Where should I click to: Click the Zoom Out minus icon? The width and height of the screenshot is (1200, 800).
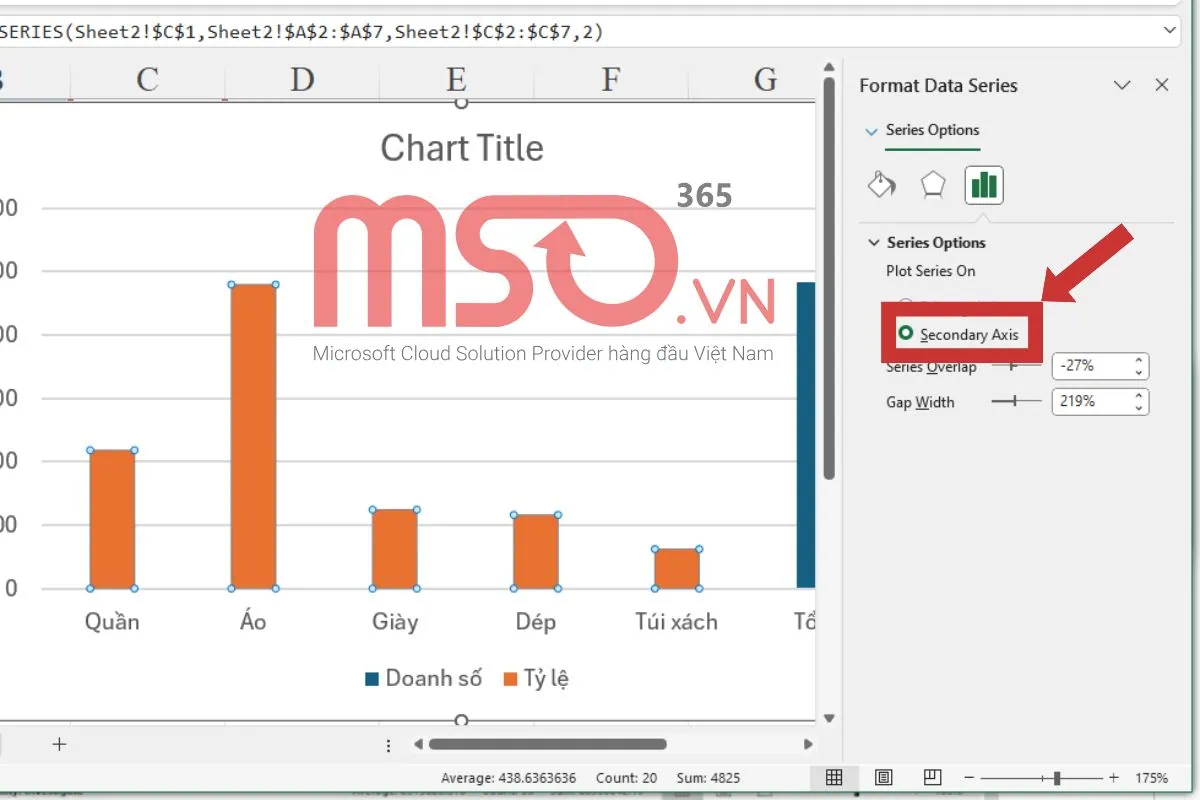click(968, 777)
